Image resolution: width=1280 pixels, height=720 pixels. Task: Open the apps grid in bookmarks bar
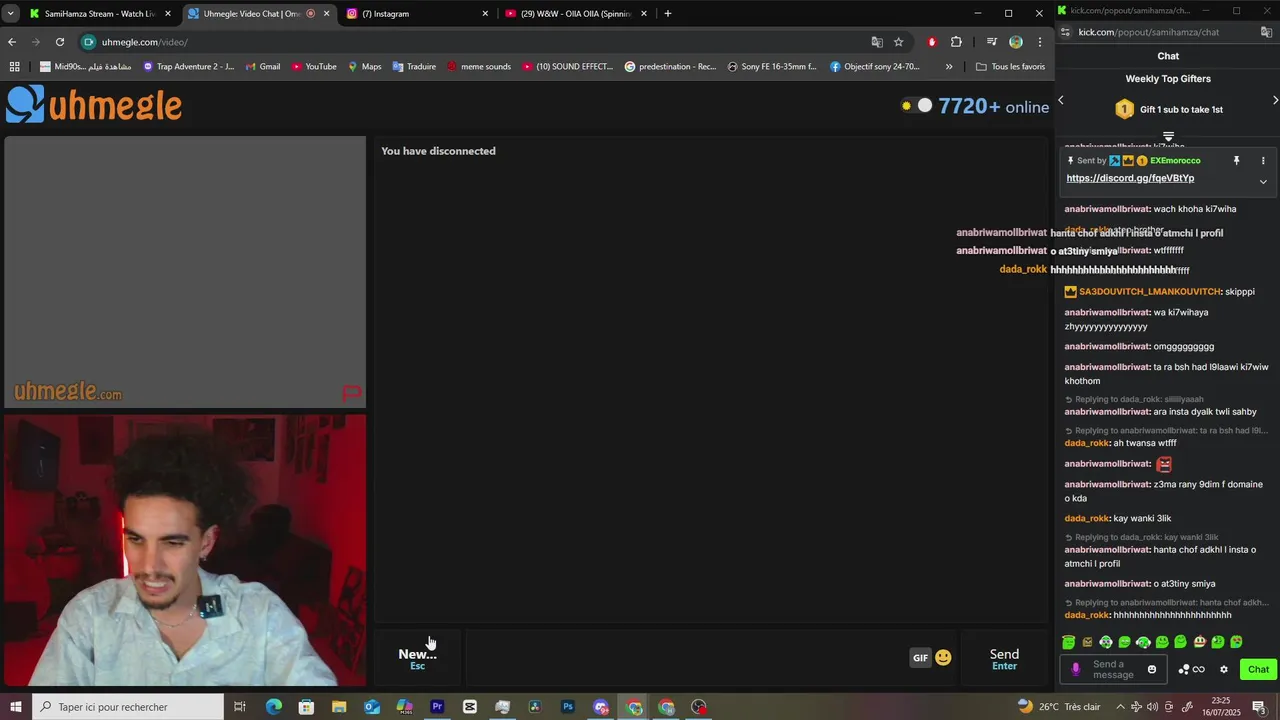click(14, 67)
